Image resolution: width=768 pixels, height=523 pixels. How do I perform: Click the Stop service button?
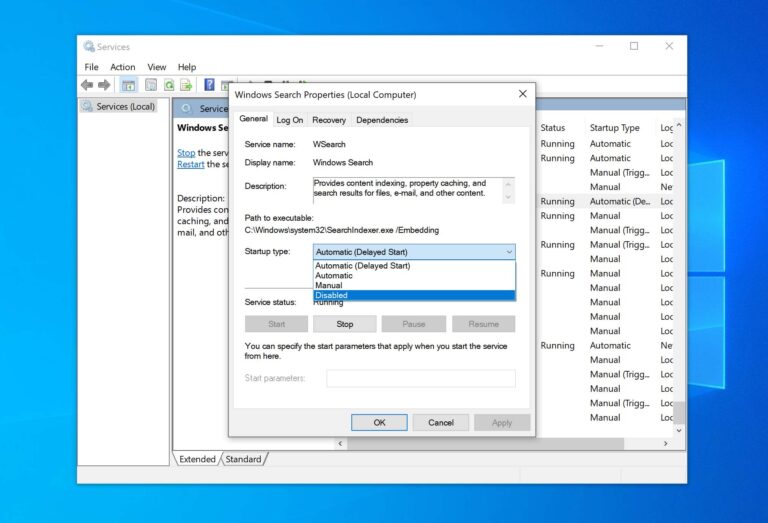(345, 324)
